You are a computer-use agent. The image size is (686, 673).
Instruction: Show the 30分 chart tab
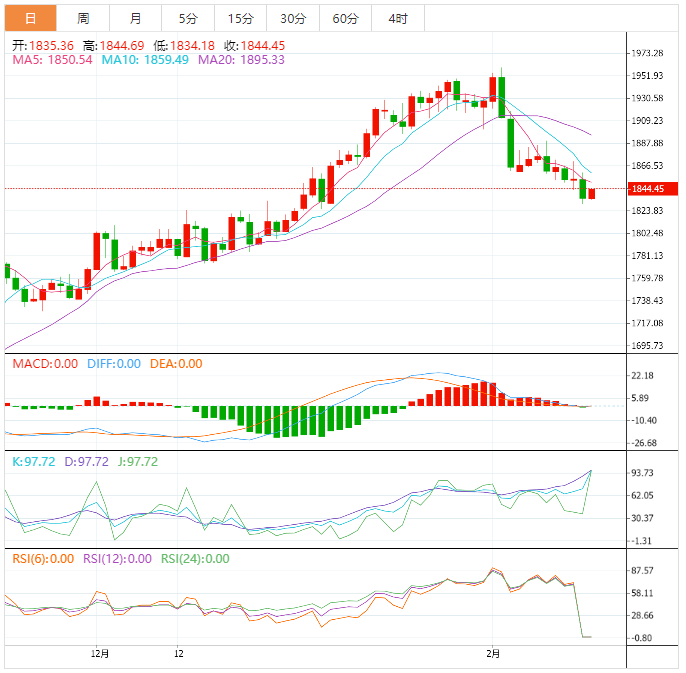[x=293, y=19]
